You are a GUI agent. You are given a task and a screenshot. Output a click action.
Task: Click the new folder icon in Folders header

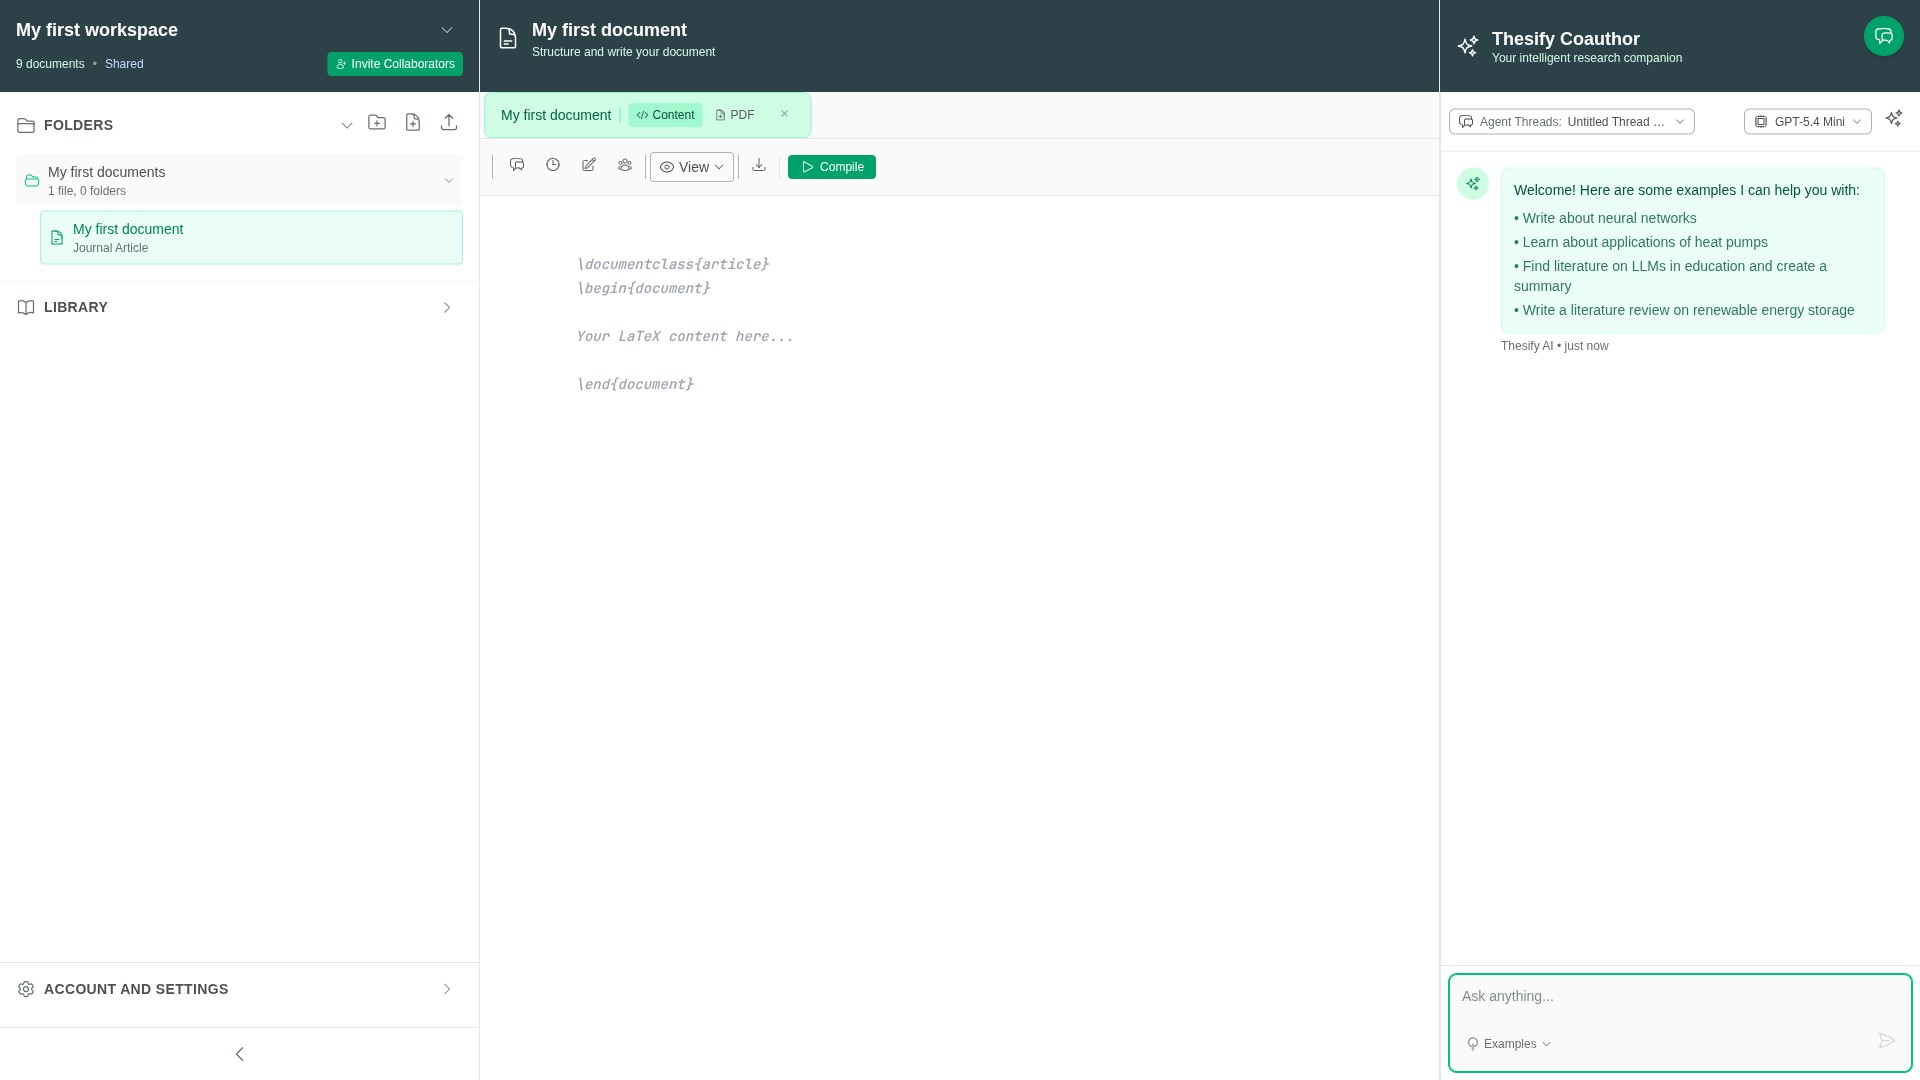point(377,122)
